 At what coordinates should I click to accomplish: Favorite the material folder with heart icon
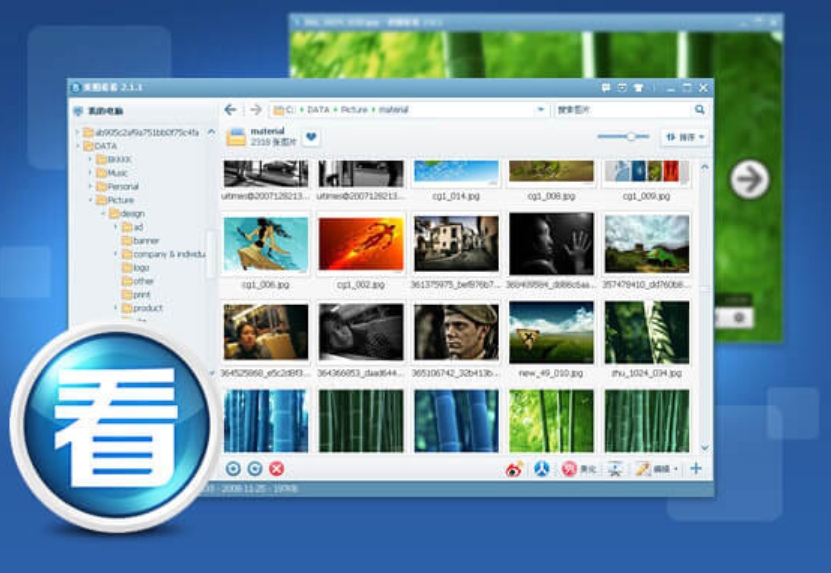point(311,137)
